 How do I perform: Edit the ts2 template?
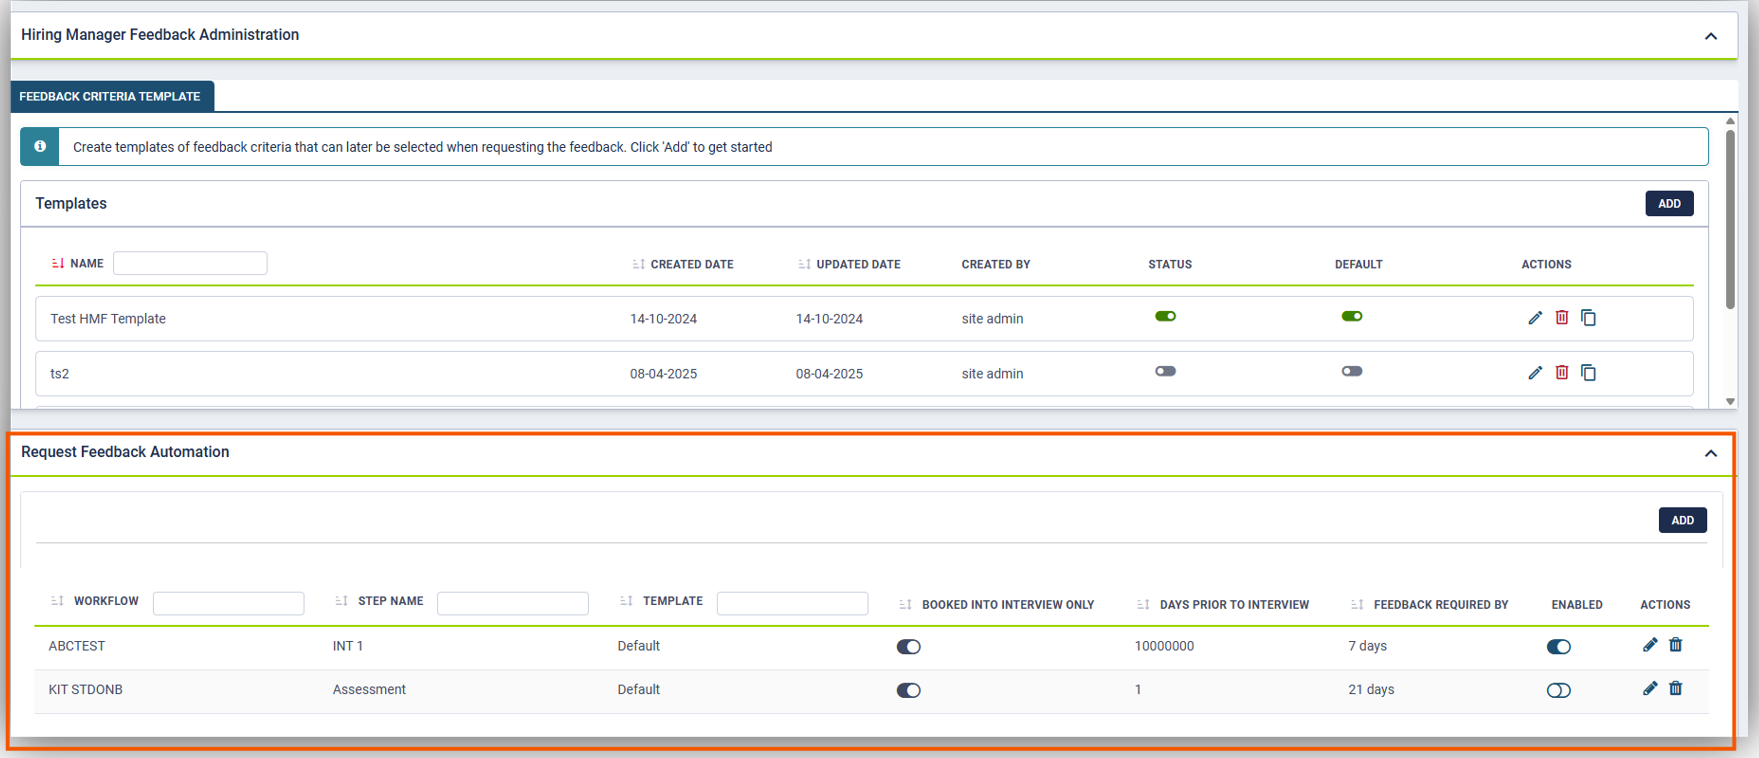click(1535, 373)
